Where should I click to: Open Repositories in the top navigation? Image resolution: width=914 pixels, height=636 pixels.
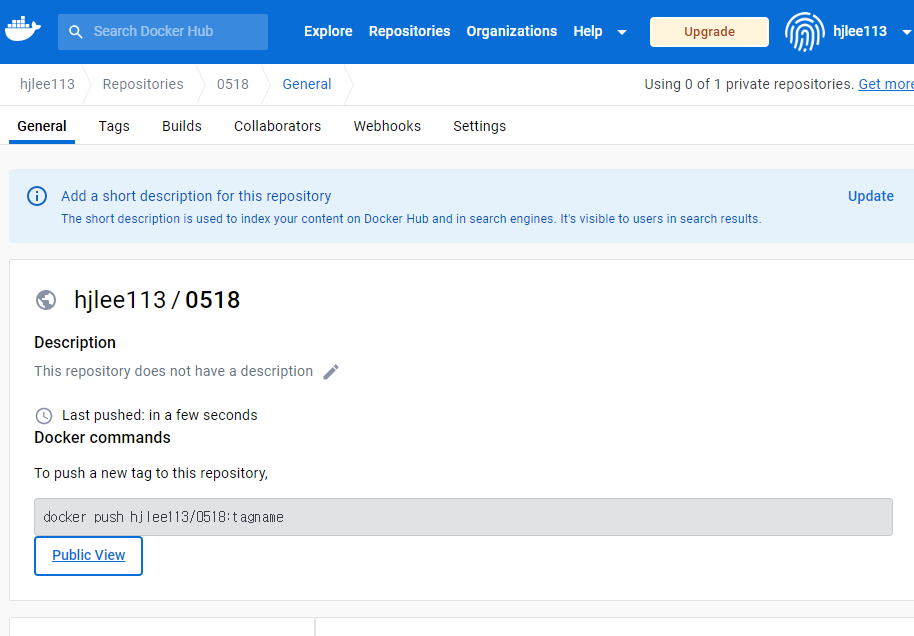(409, 31)
